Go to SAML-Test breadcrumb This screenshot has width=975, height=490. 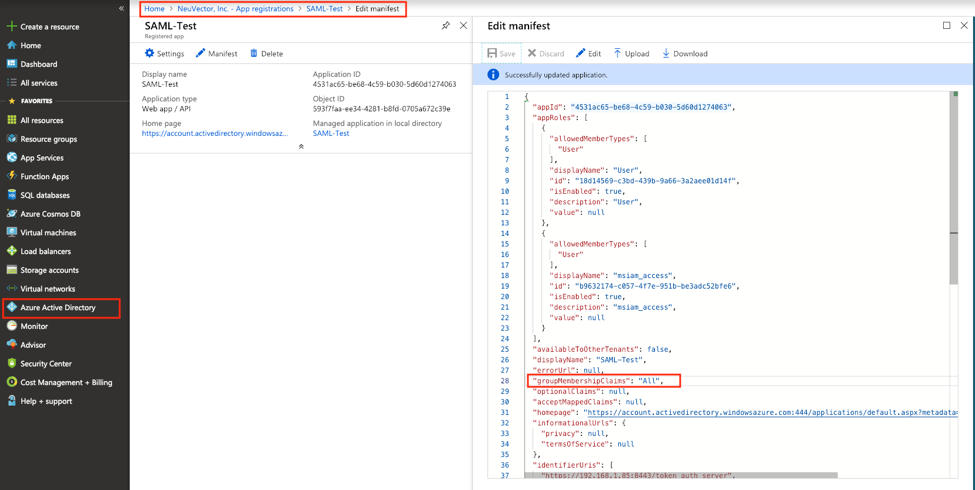point(325,9)
